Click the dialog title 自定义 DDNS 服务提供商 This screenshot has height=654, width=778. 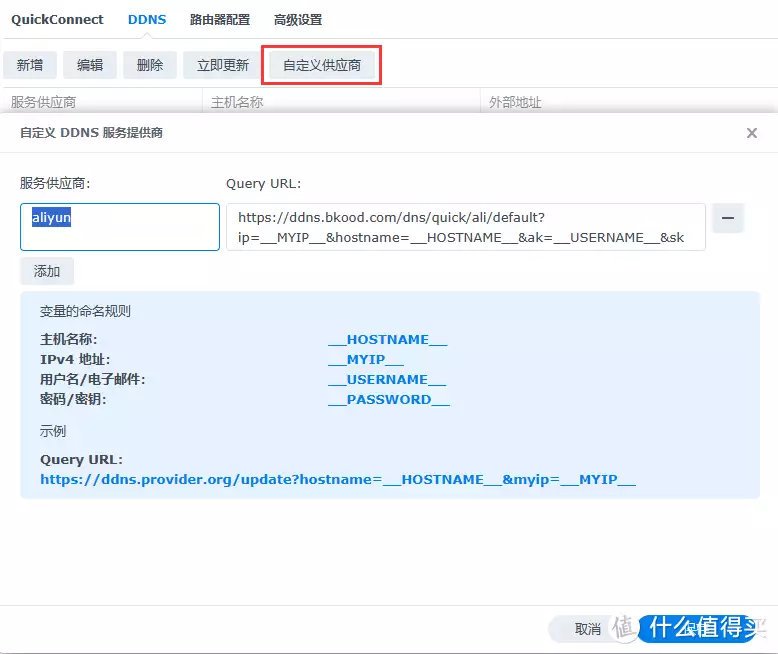tap(91, 132)
